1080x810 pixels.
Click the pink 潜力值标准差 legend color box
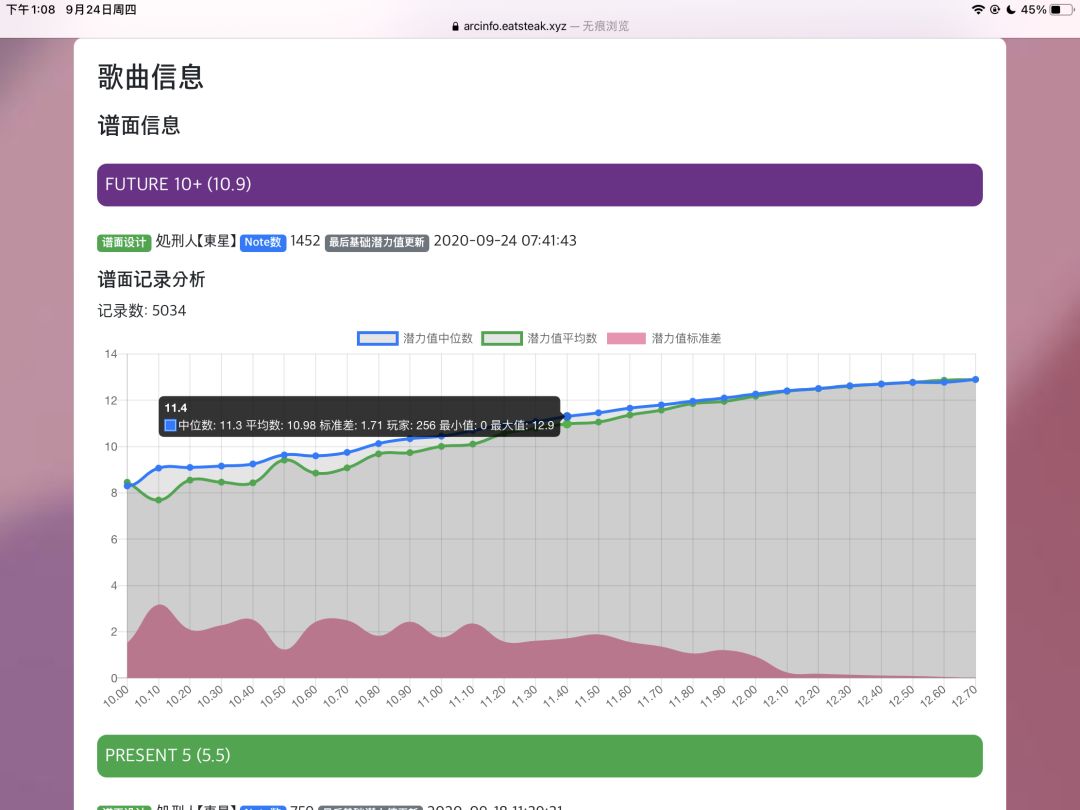pos(626,338)
